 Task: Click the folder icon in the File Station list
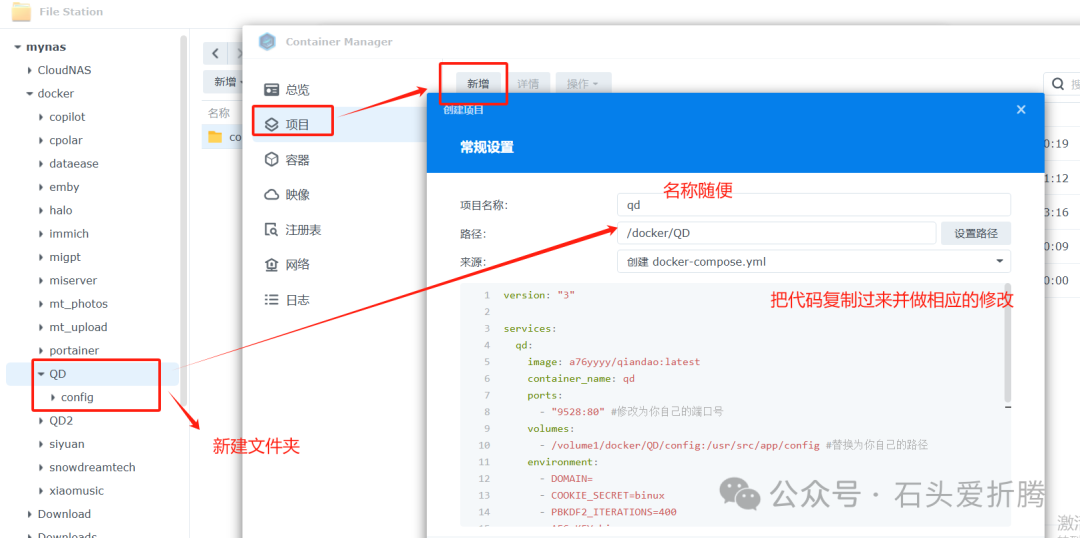(x=215, y=136)
